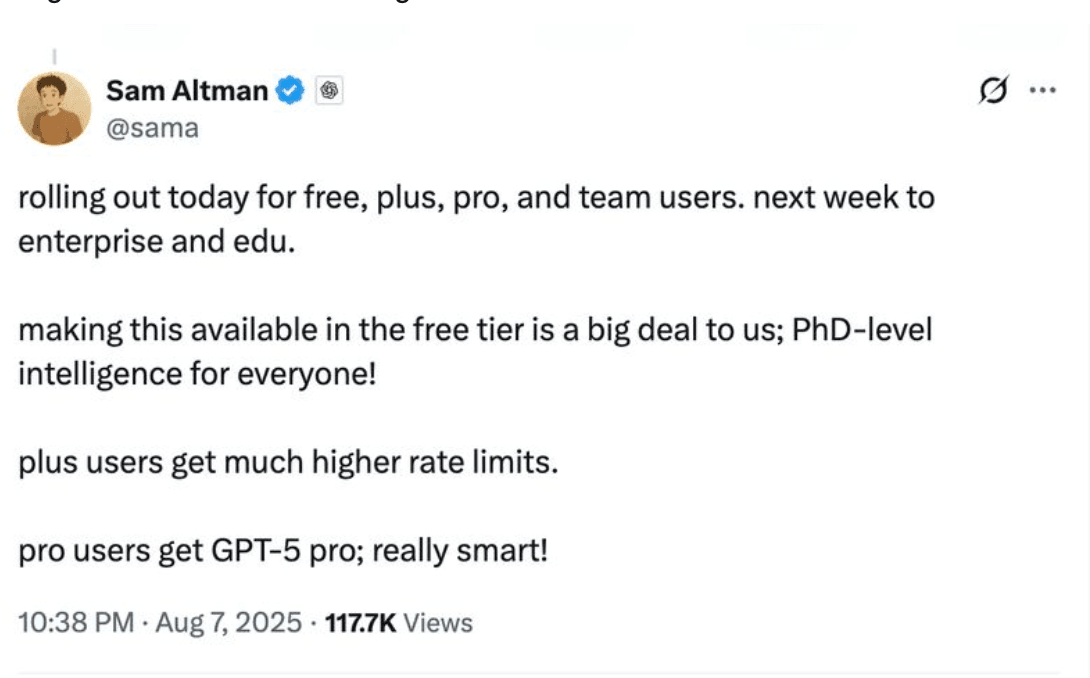The height and width of the screenshot is (678, 1090).
Task: Click the "intelligence for everyone!" text line
Action: (195, 374)
